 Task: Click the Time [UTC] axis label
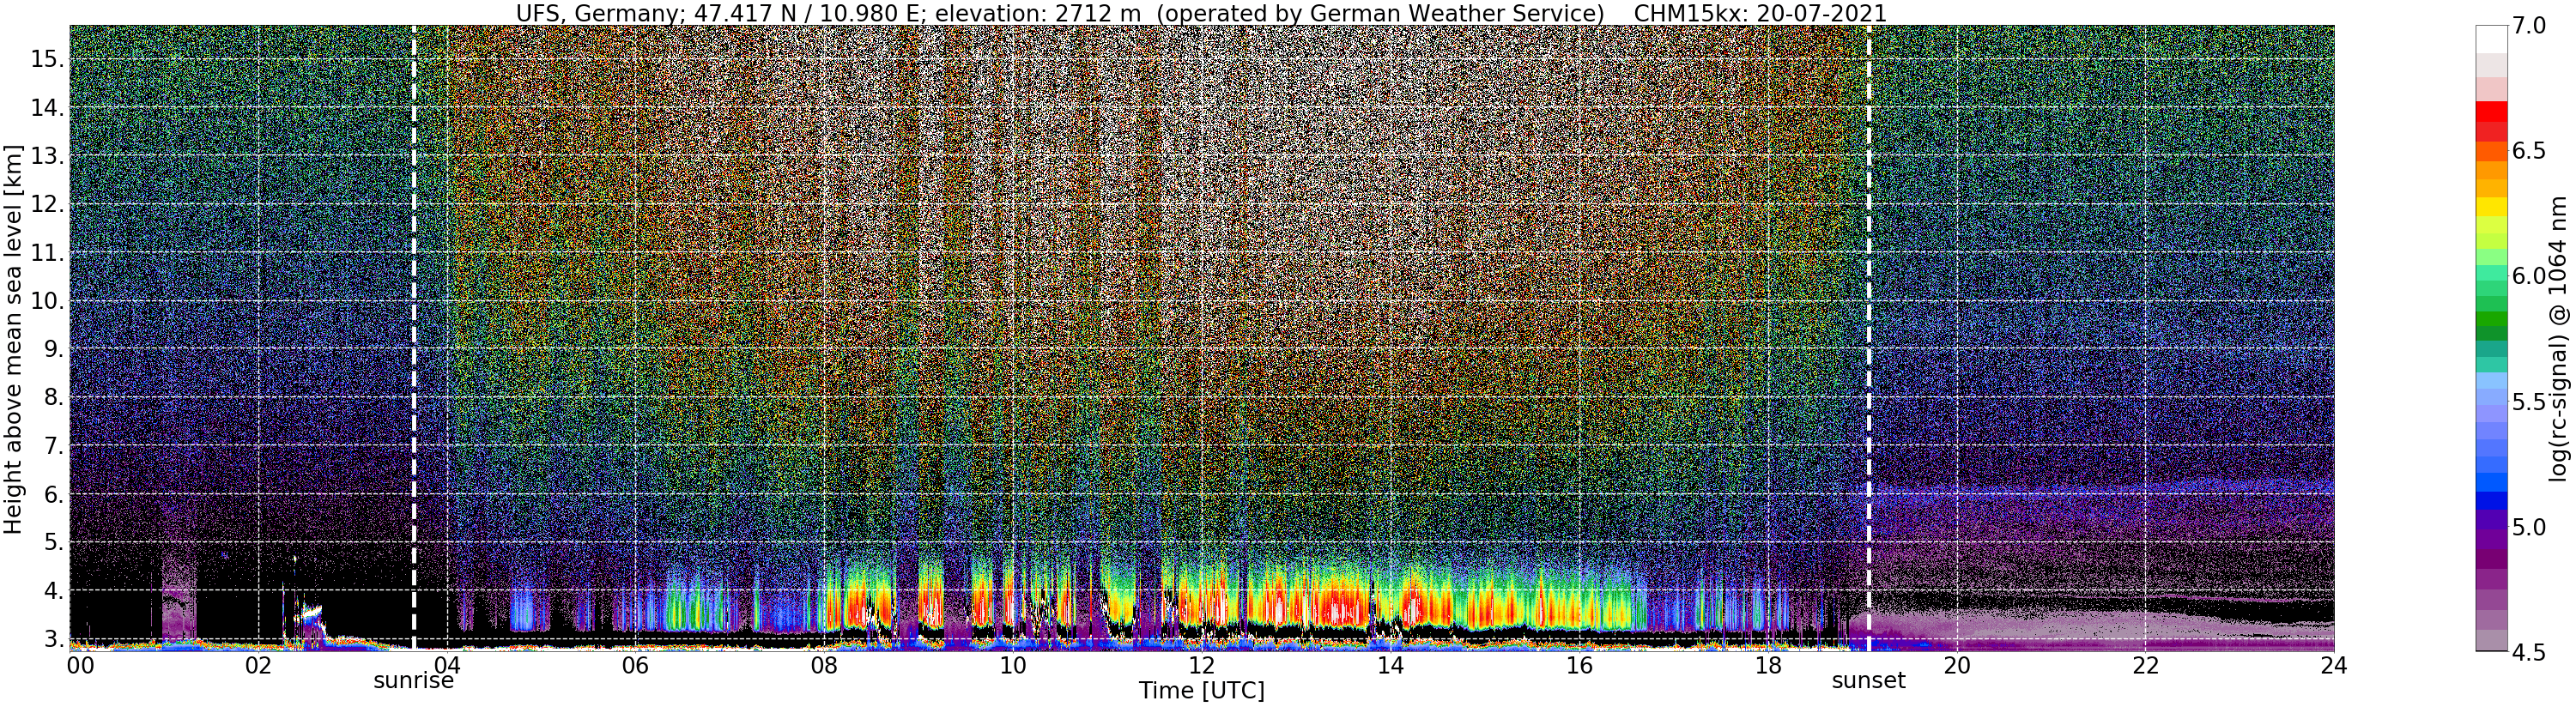[x=1201, y=691]
